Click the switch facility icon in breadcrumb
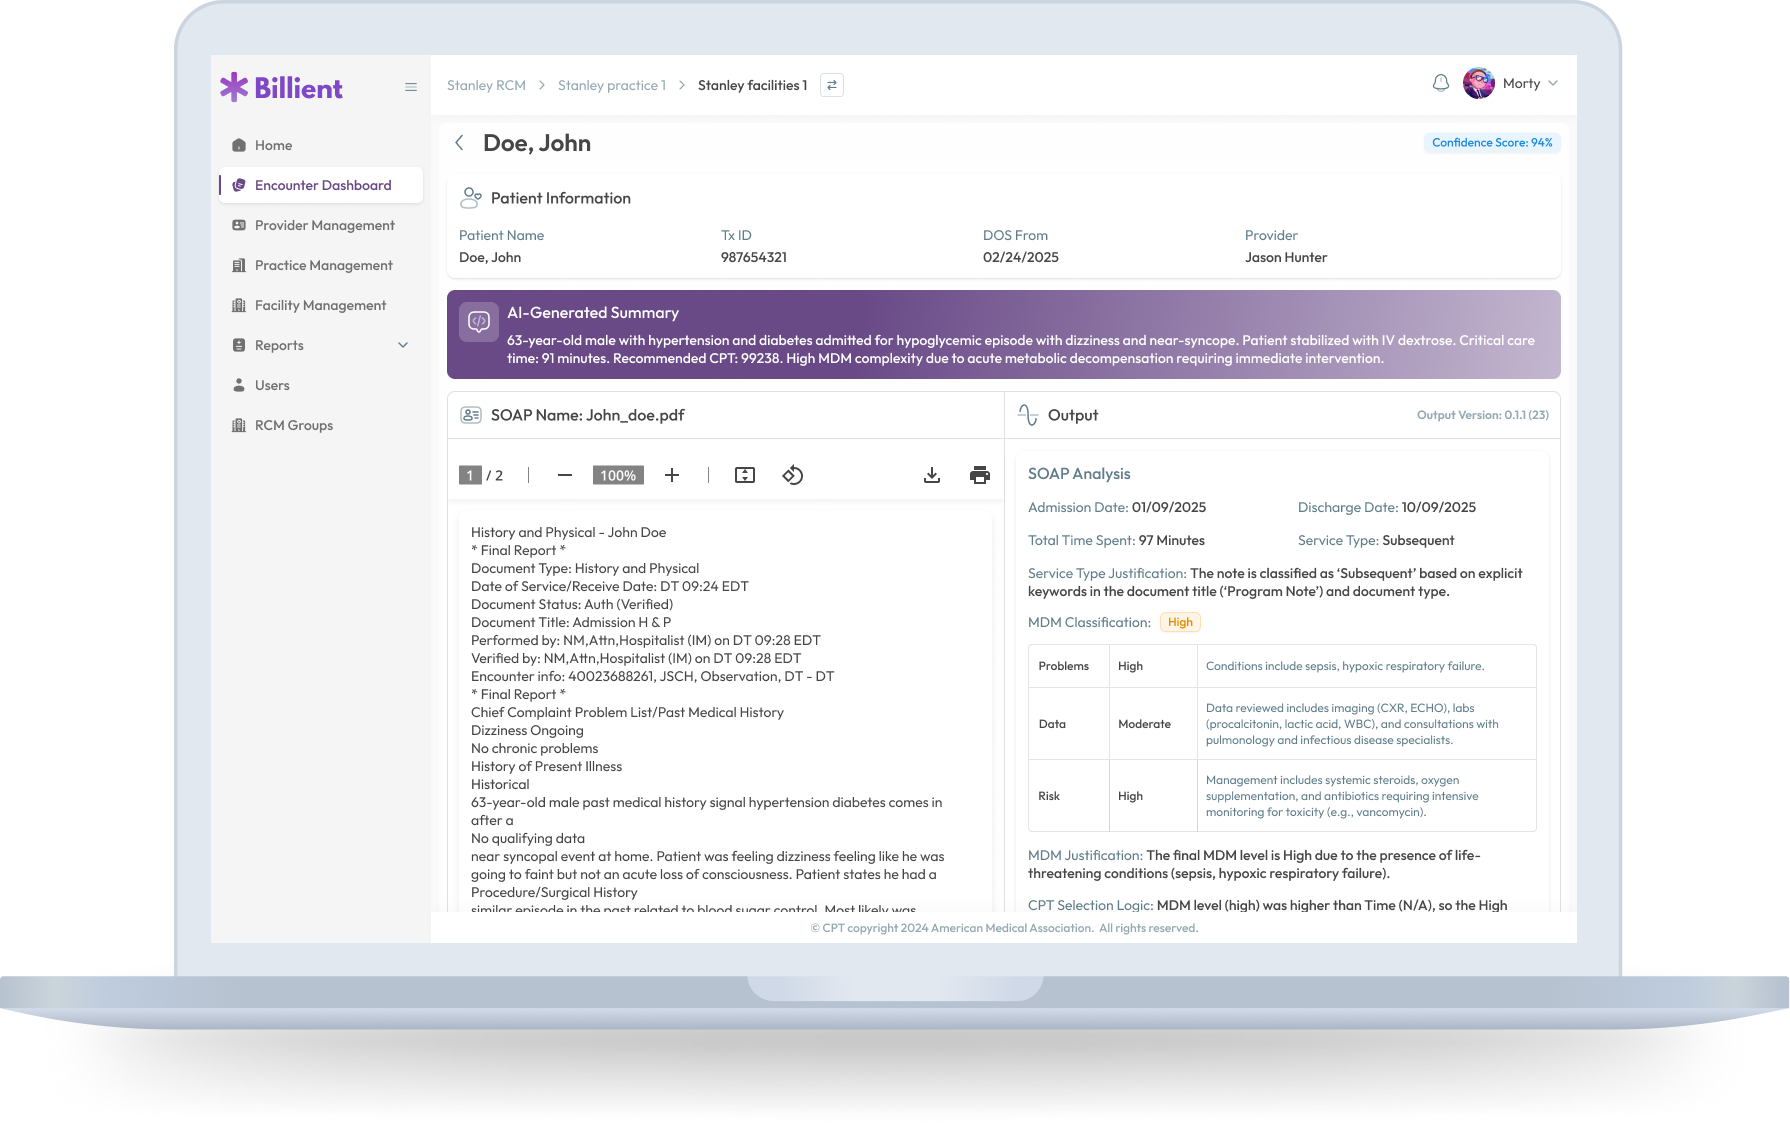1790x1128 pixels. (831, 85)
